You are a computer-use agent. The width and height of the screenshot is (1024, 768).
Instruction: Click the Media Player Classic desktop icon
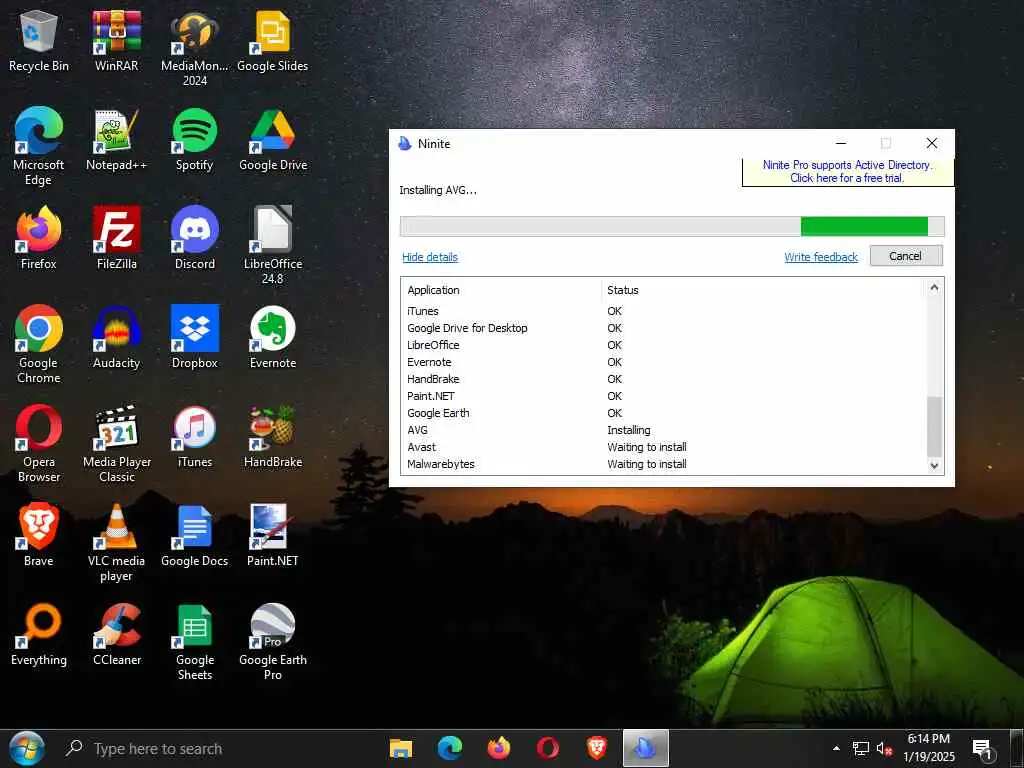coord(117,444)
